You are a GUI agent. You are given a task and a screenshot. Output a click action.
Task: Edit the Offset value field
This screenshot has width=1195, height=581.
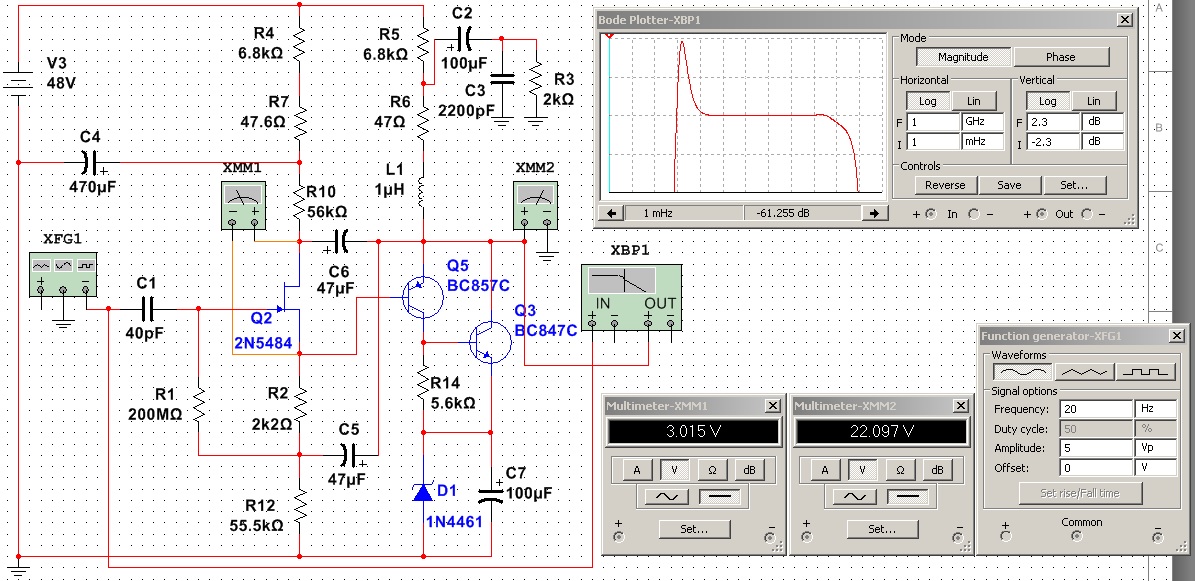point(1096,467)
